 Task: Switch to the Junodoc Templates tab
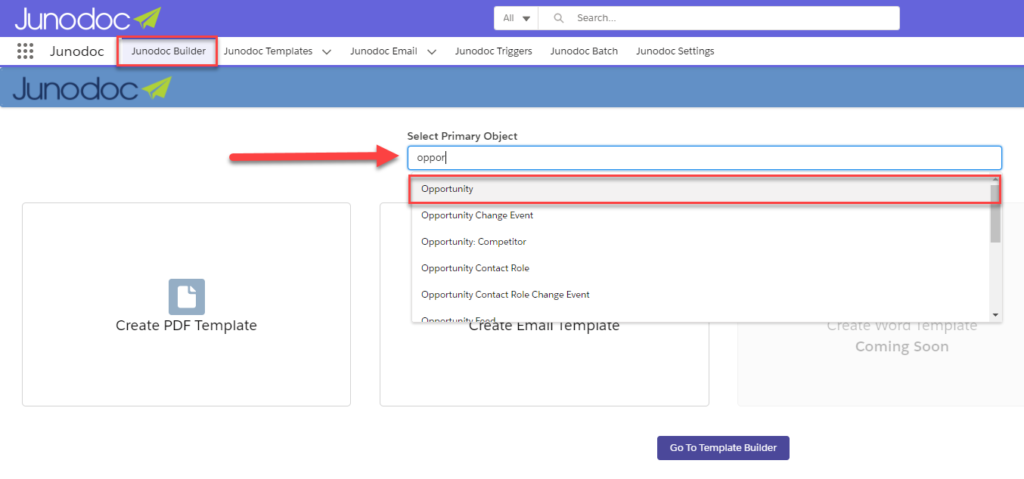click(268, 51)
